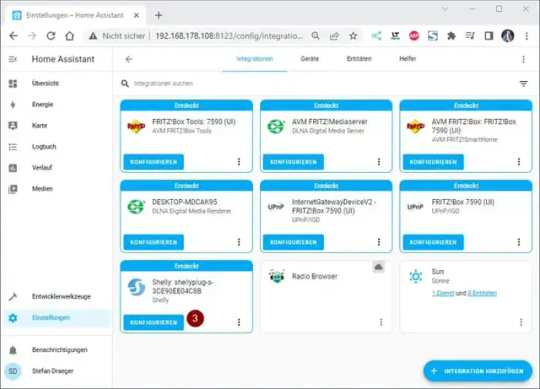Go back with the arrow beside Integrationen

coord(129,59)
